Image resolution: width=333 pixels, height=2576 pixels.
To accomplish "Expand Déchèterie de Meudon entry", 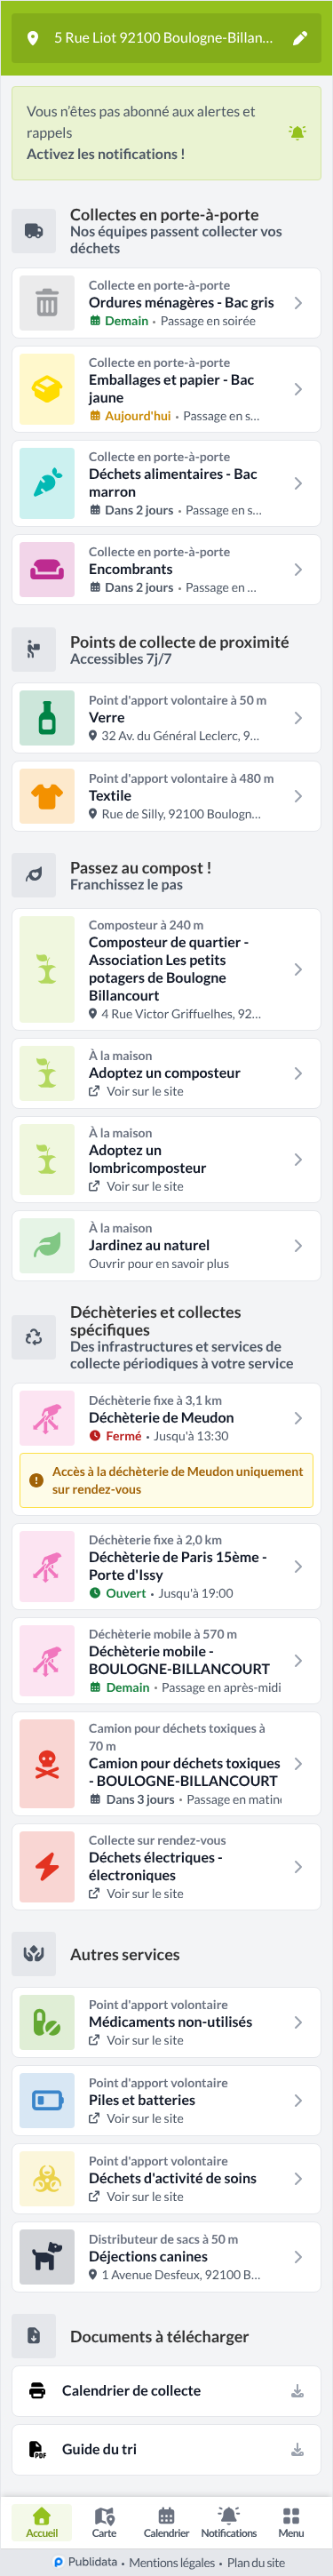I will (298, 1418).
